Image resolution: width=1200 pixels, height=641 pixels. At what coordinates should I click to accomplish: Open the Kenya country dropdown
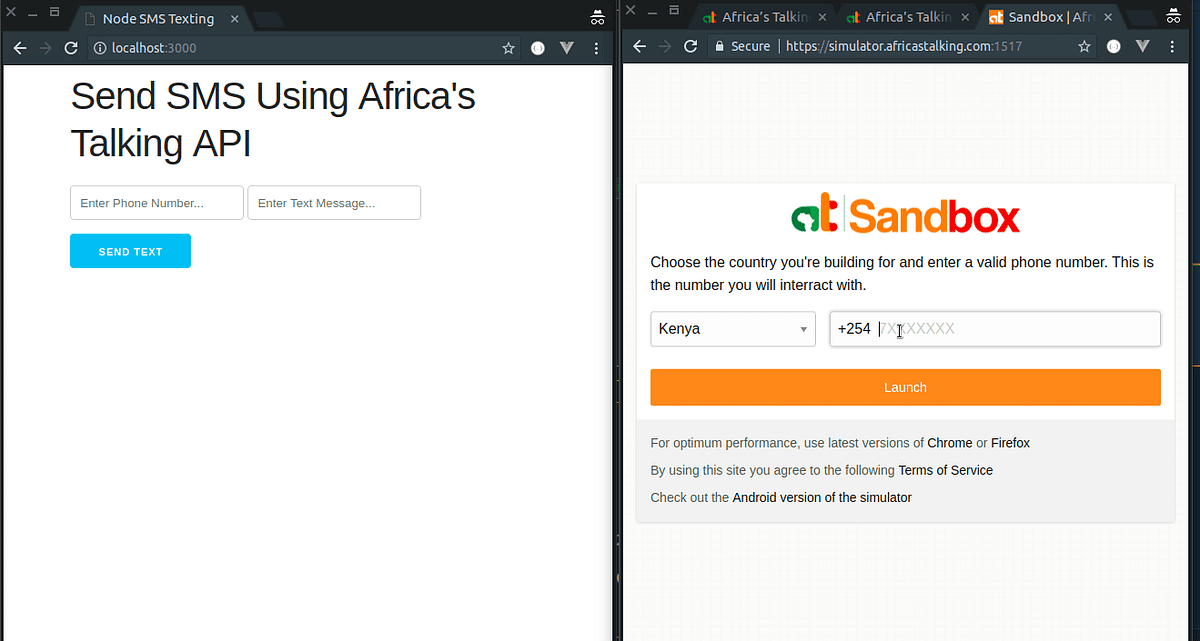(x=732, y=328)
